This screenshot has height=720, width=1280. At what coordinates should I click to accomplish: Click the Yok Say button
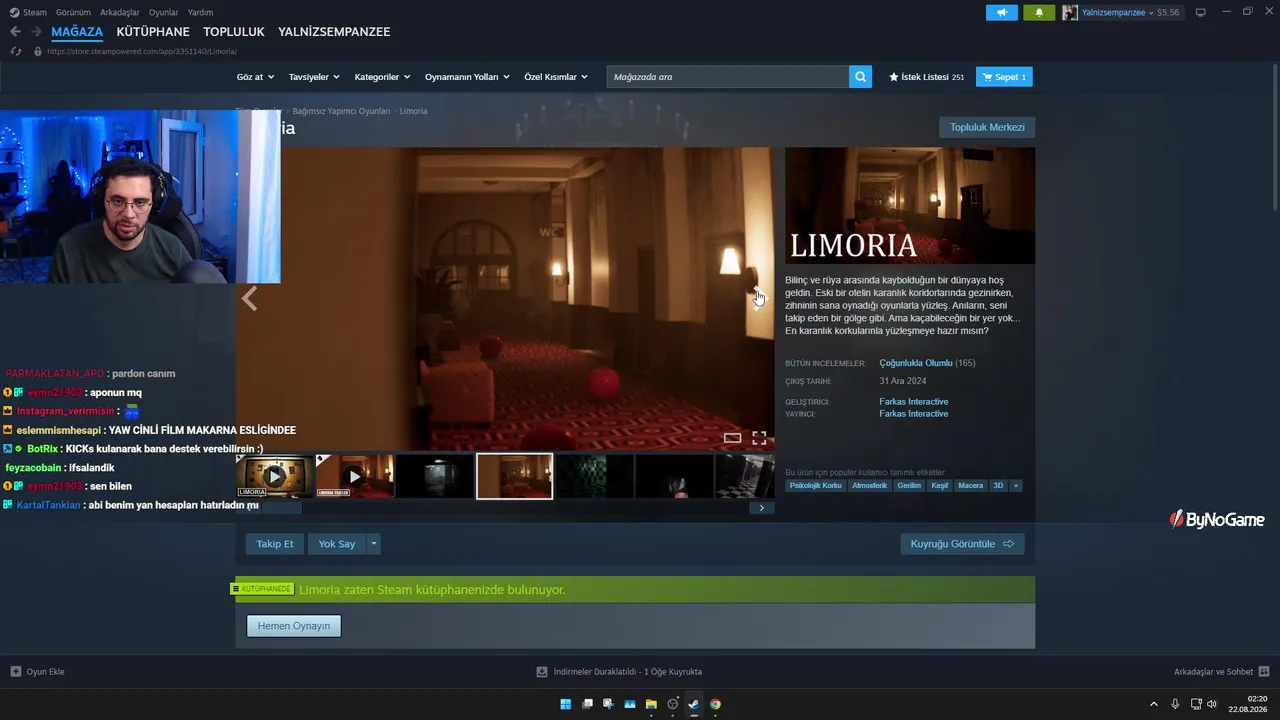point(337,544)
